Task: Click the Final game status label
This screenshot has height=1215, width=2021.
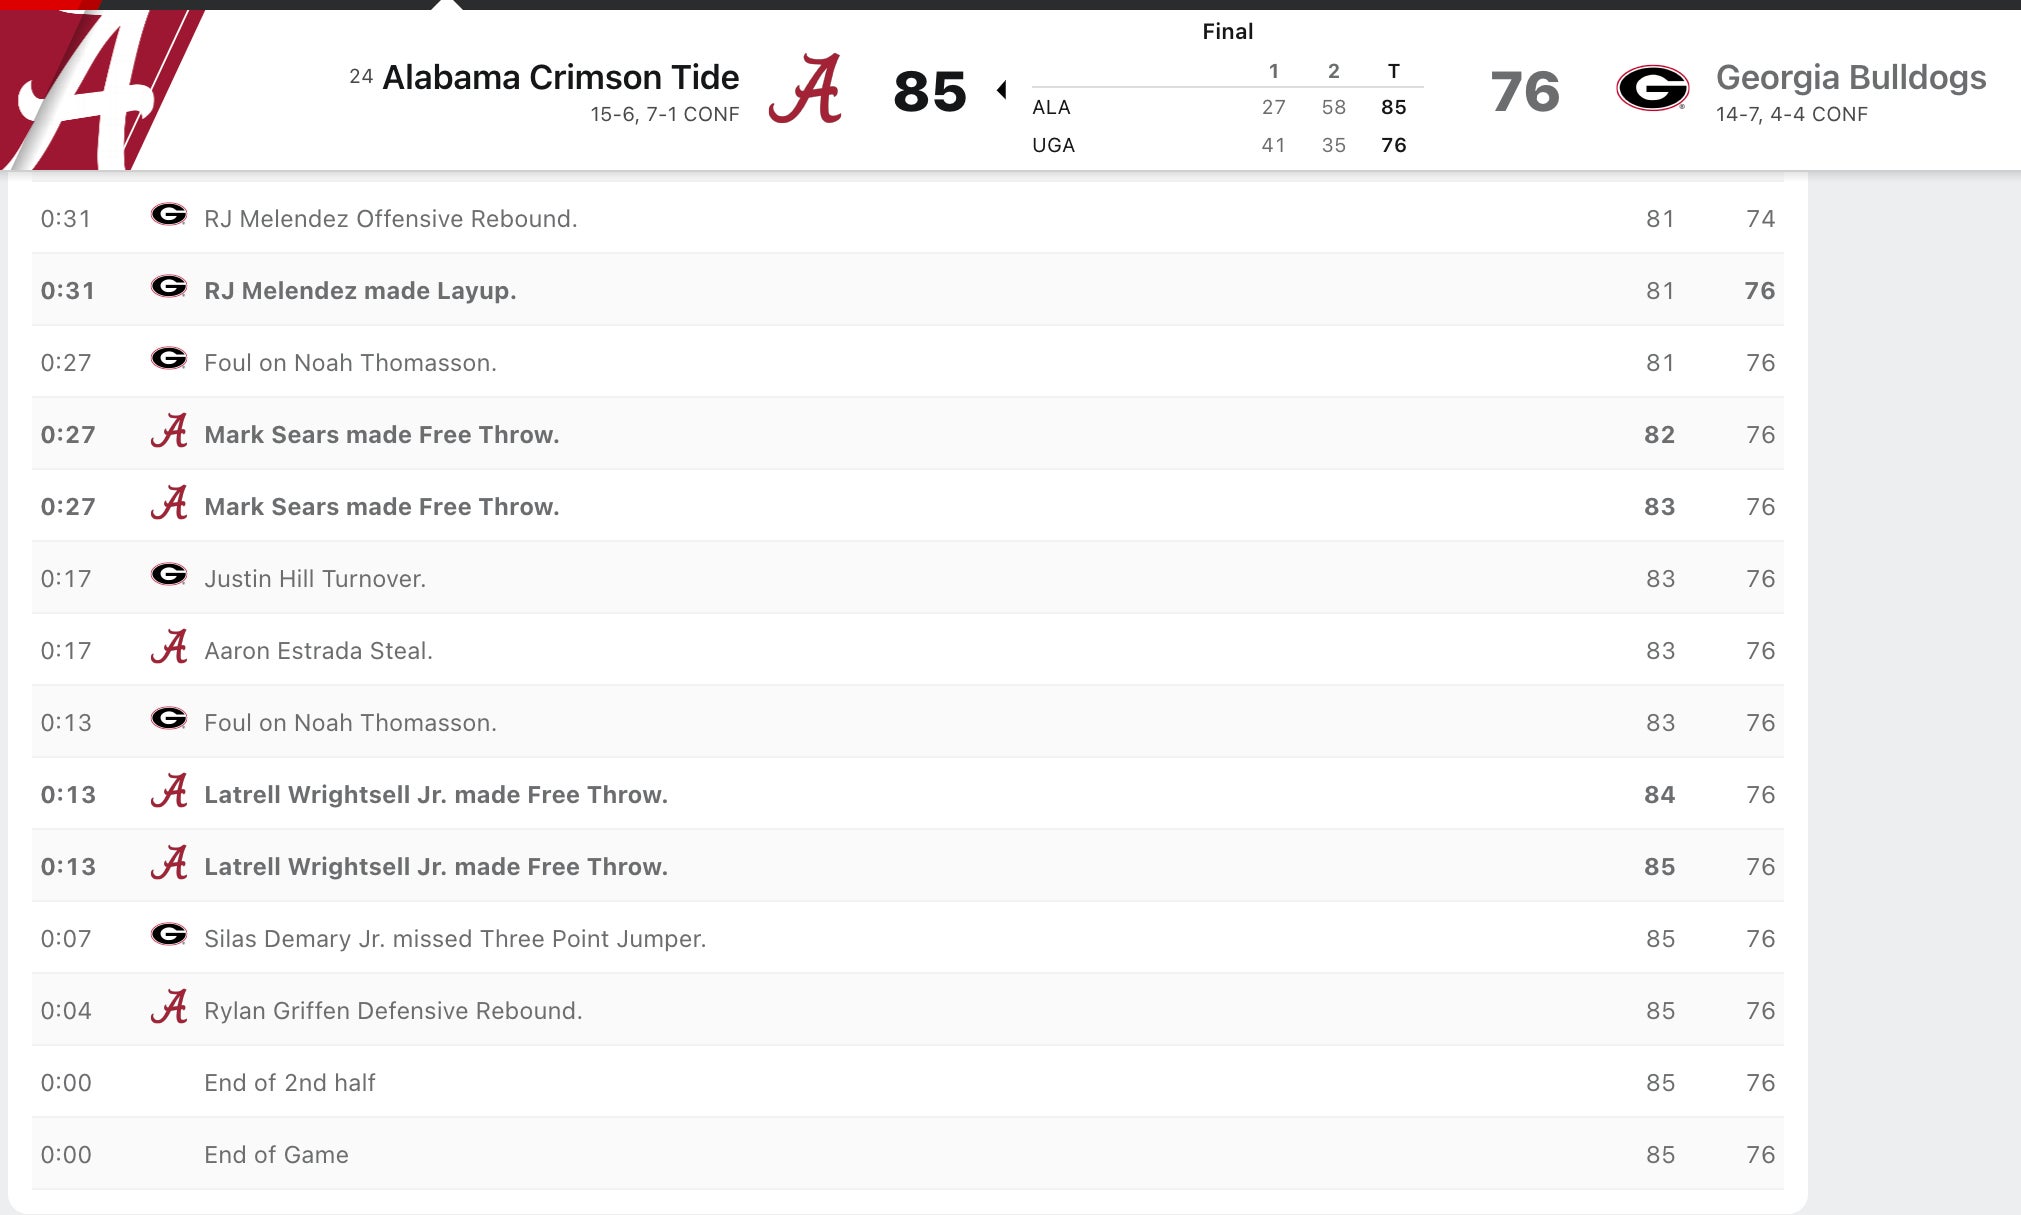Action: pos(1227,32)
